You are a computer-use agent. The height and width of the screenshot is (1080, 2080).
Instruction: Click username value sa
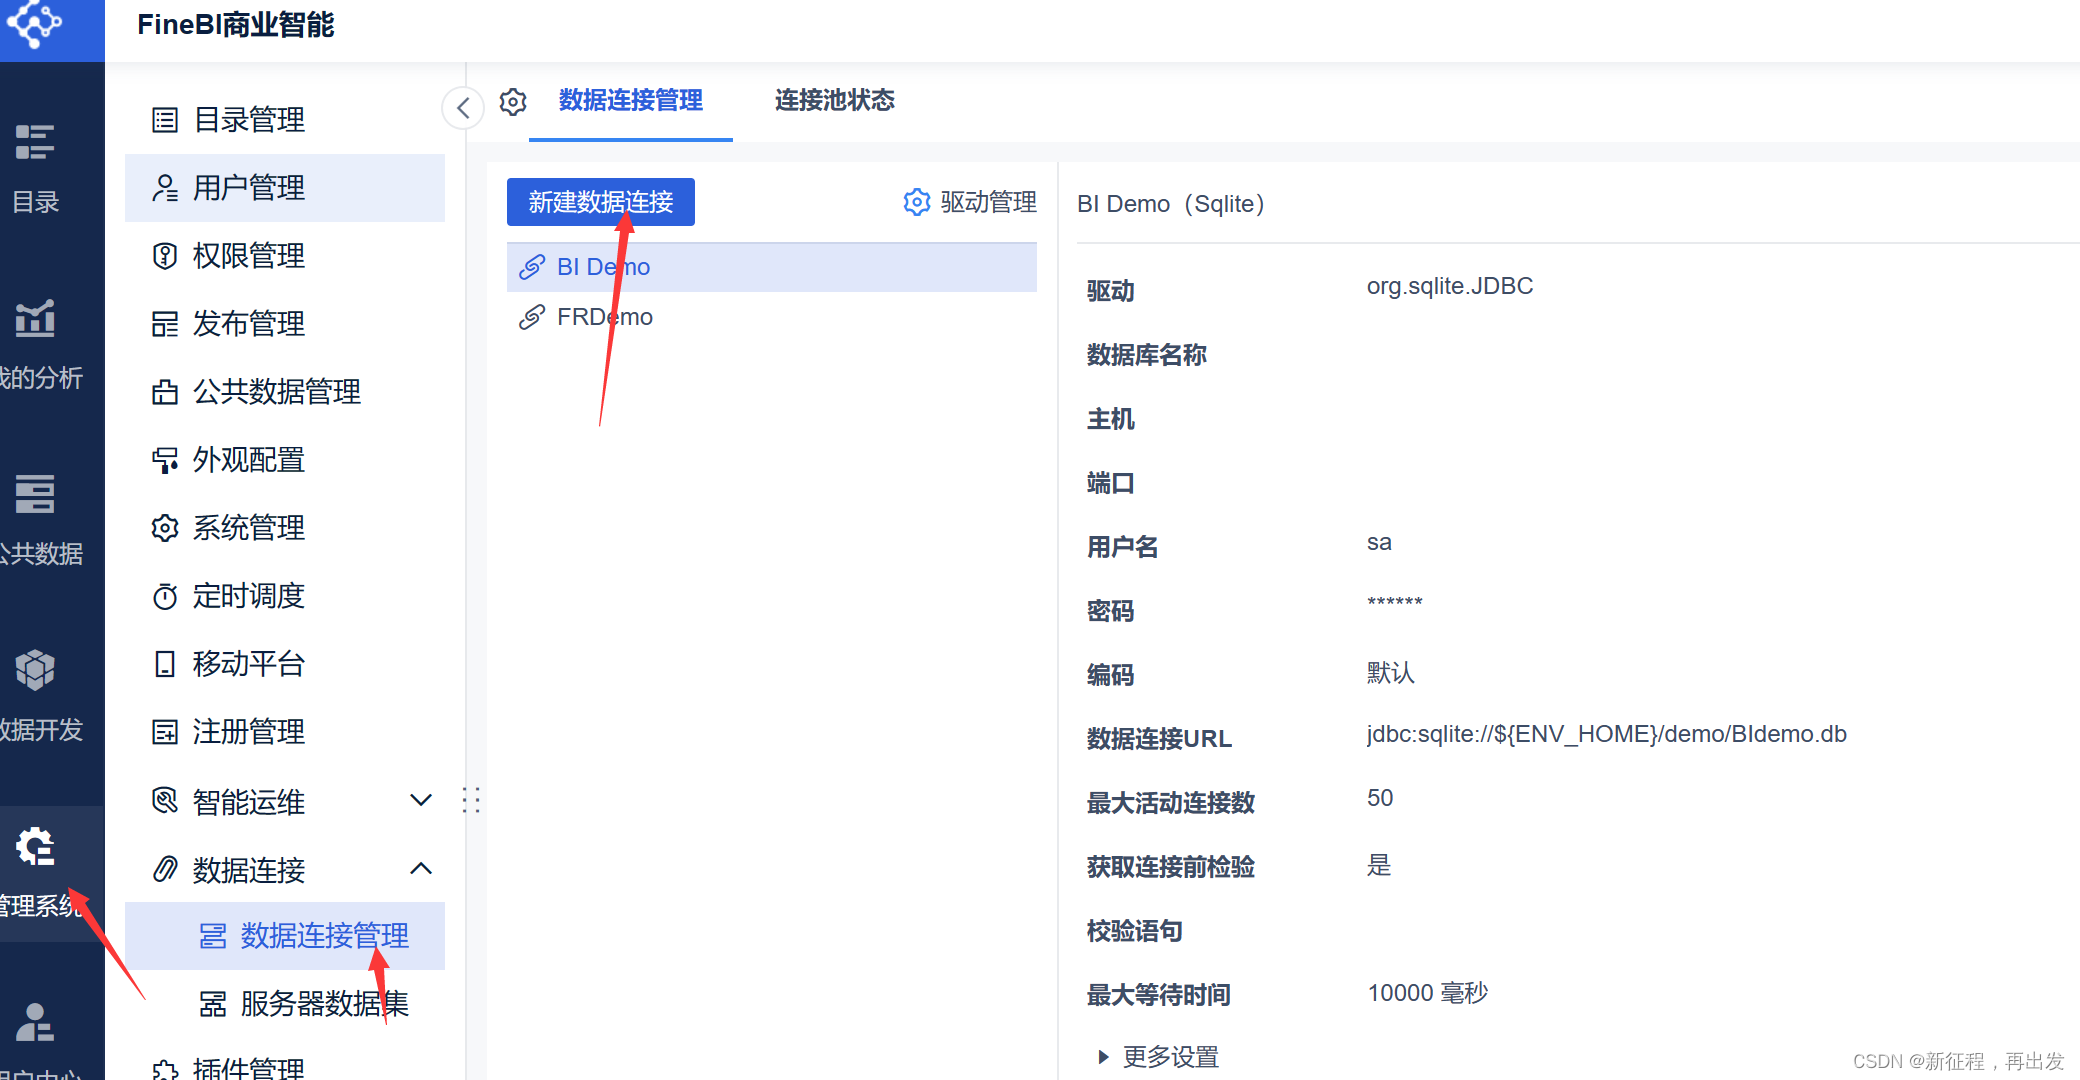pos(1379,542)
